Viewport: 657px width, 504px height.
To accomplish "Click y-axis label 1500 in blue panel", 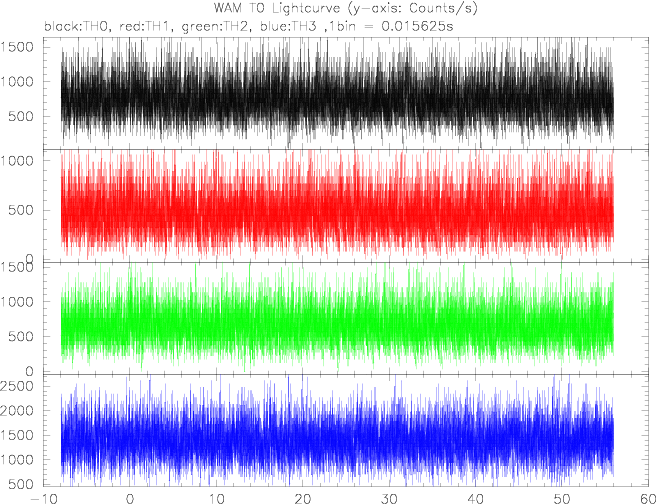I will coord(17,435).
